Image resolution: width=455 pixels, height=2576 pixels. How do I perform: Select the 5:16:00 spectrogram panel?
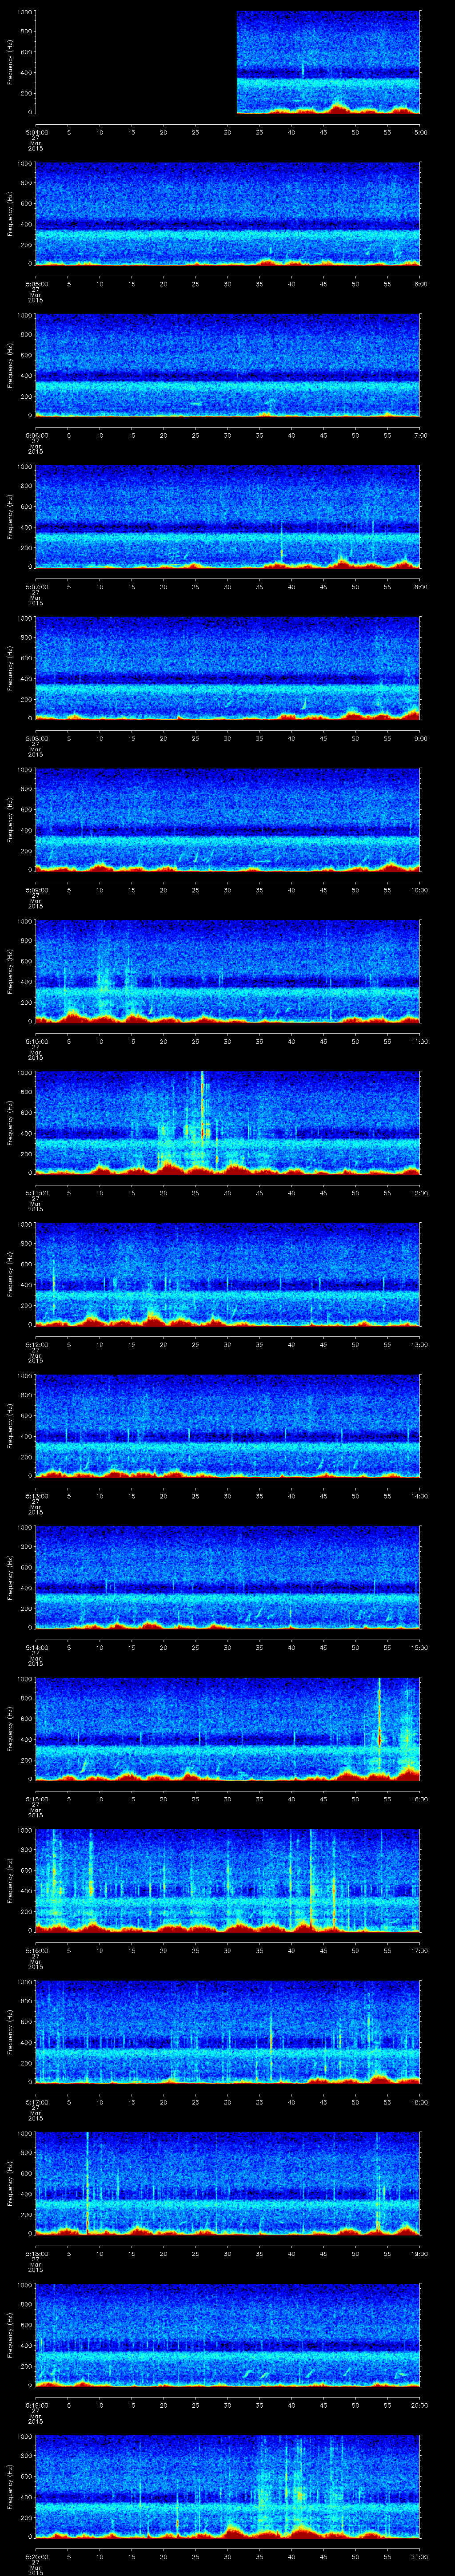(x=228, y=1880)
